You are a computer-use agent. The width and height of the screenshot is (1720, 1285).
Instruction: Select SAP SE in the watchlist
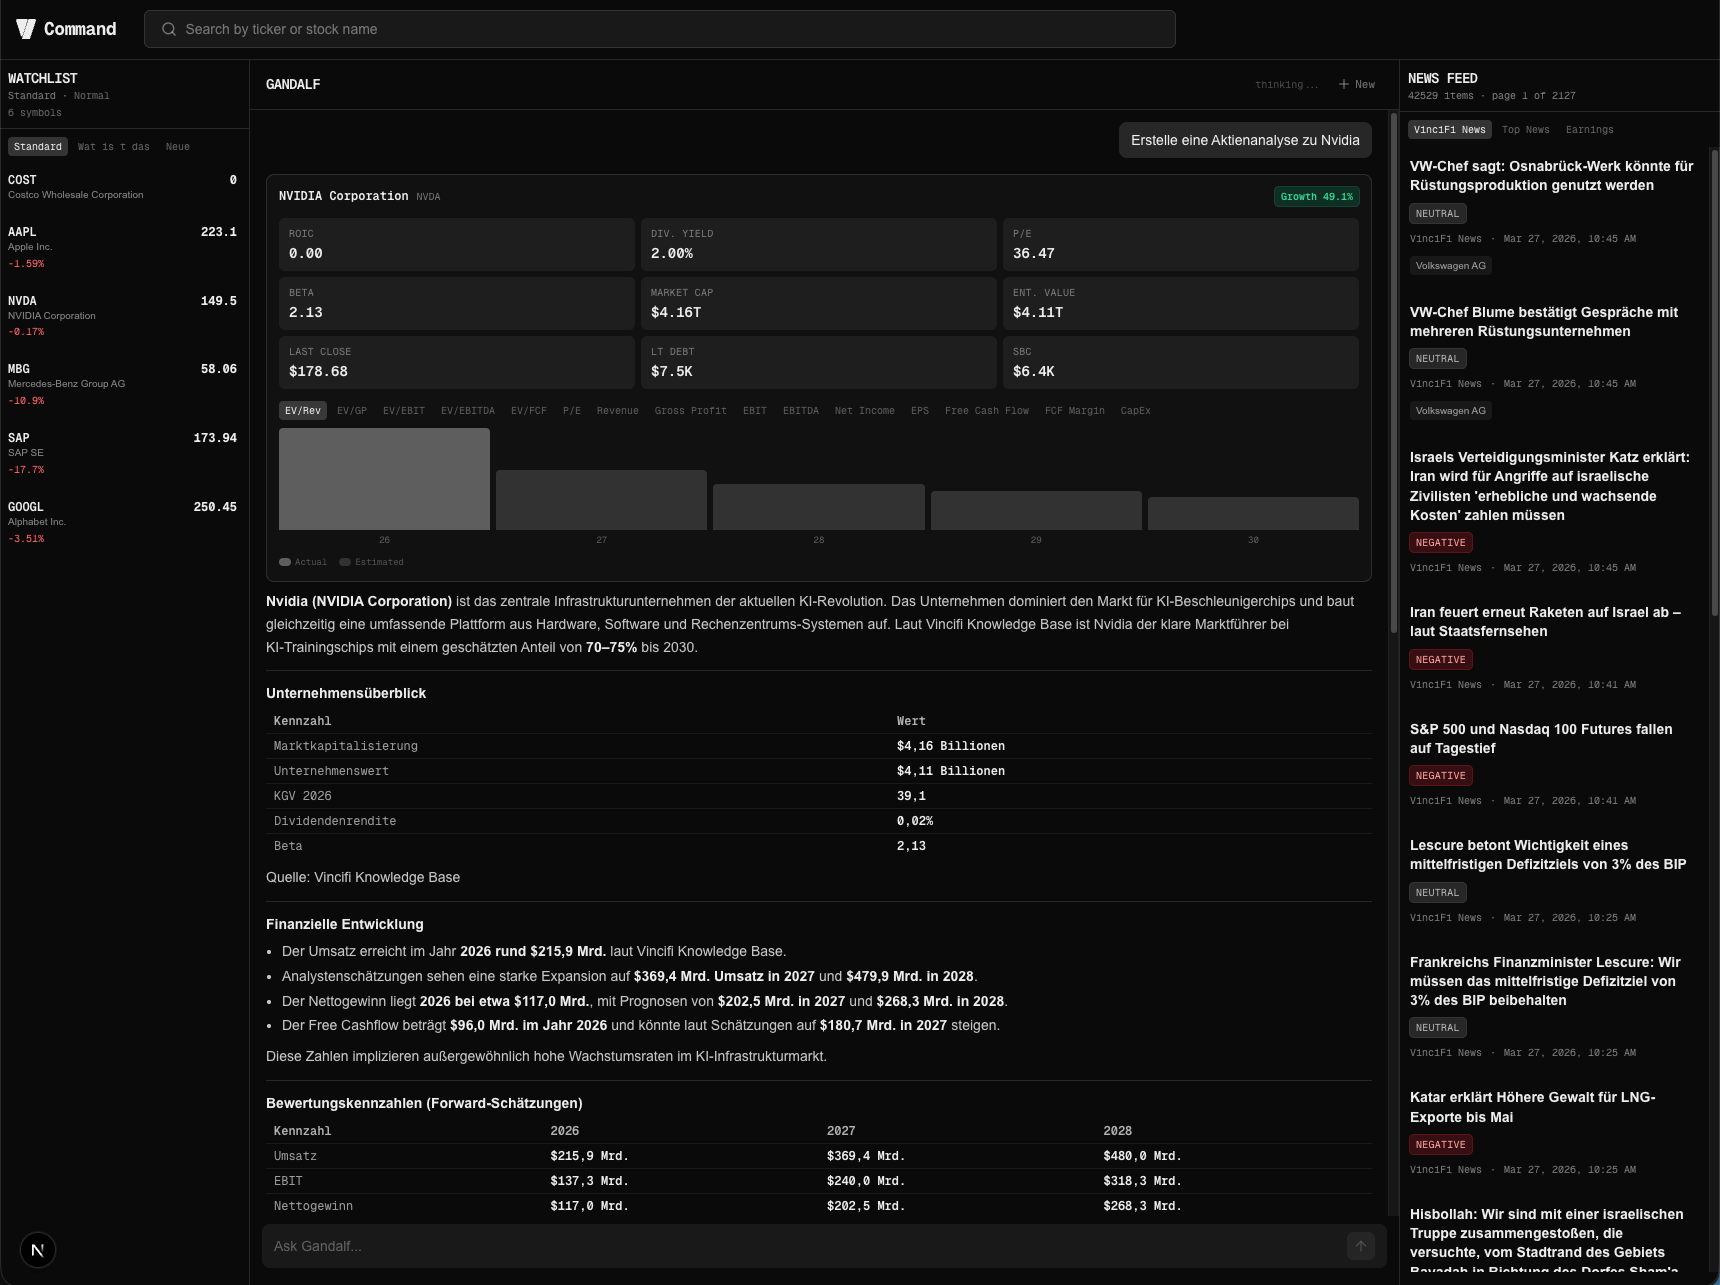coord(124,453)
